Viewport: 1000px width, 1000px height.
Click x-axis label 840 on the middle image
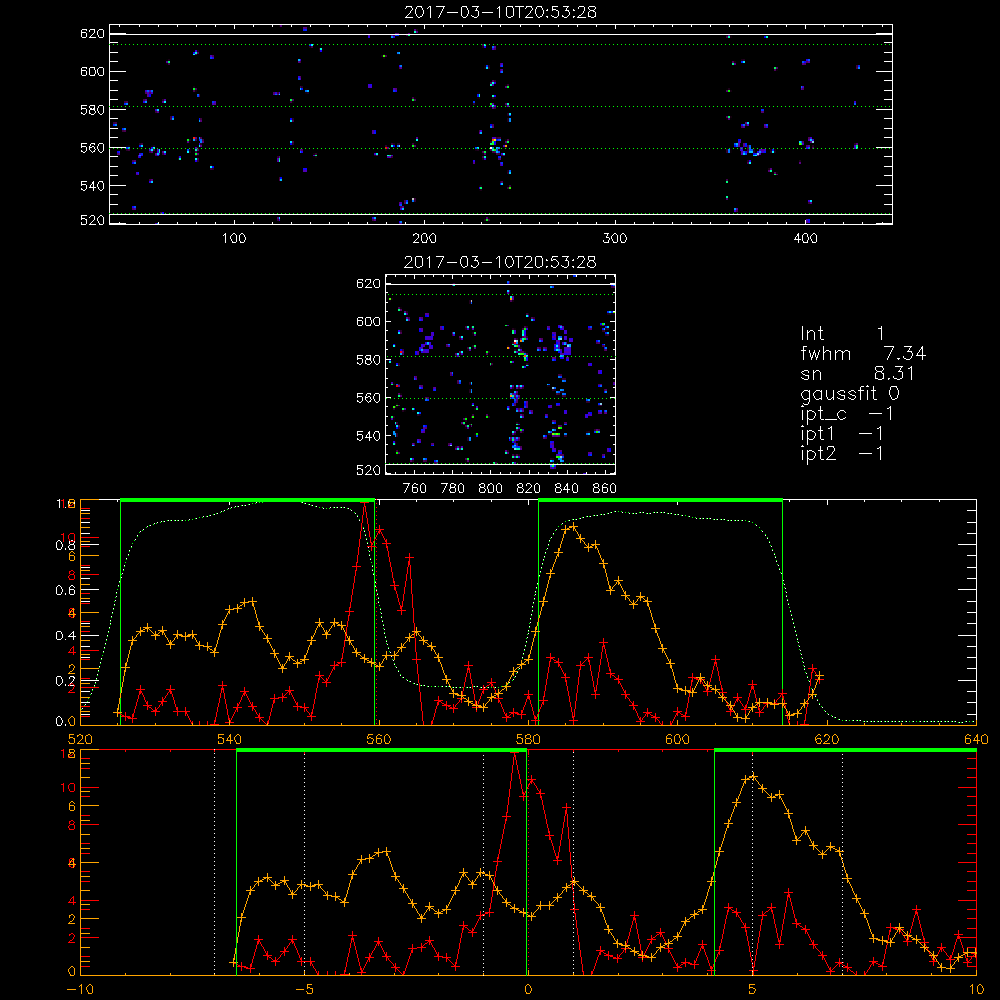[x=566, y=489]
